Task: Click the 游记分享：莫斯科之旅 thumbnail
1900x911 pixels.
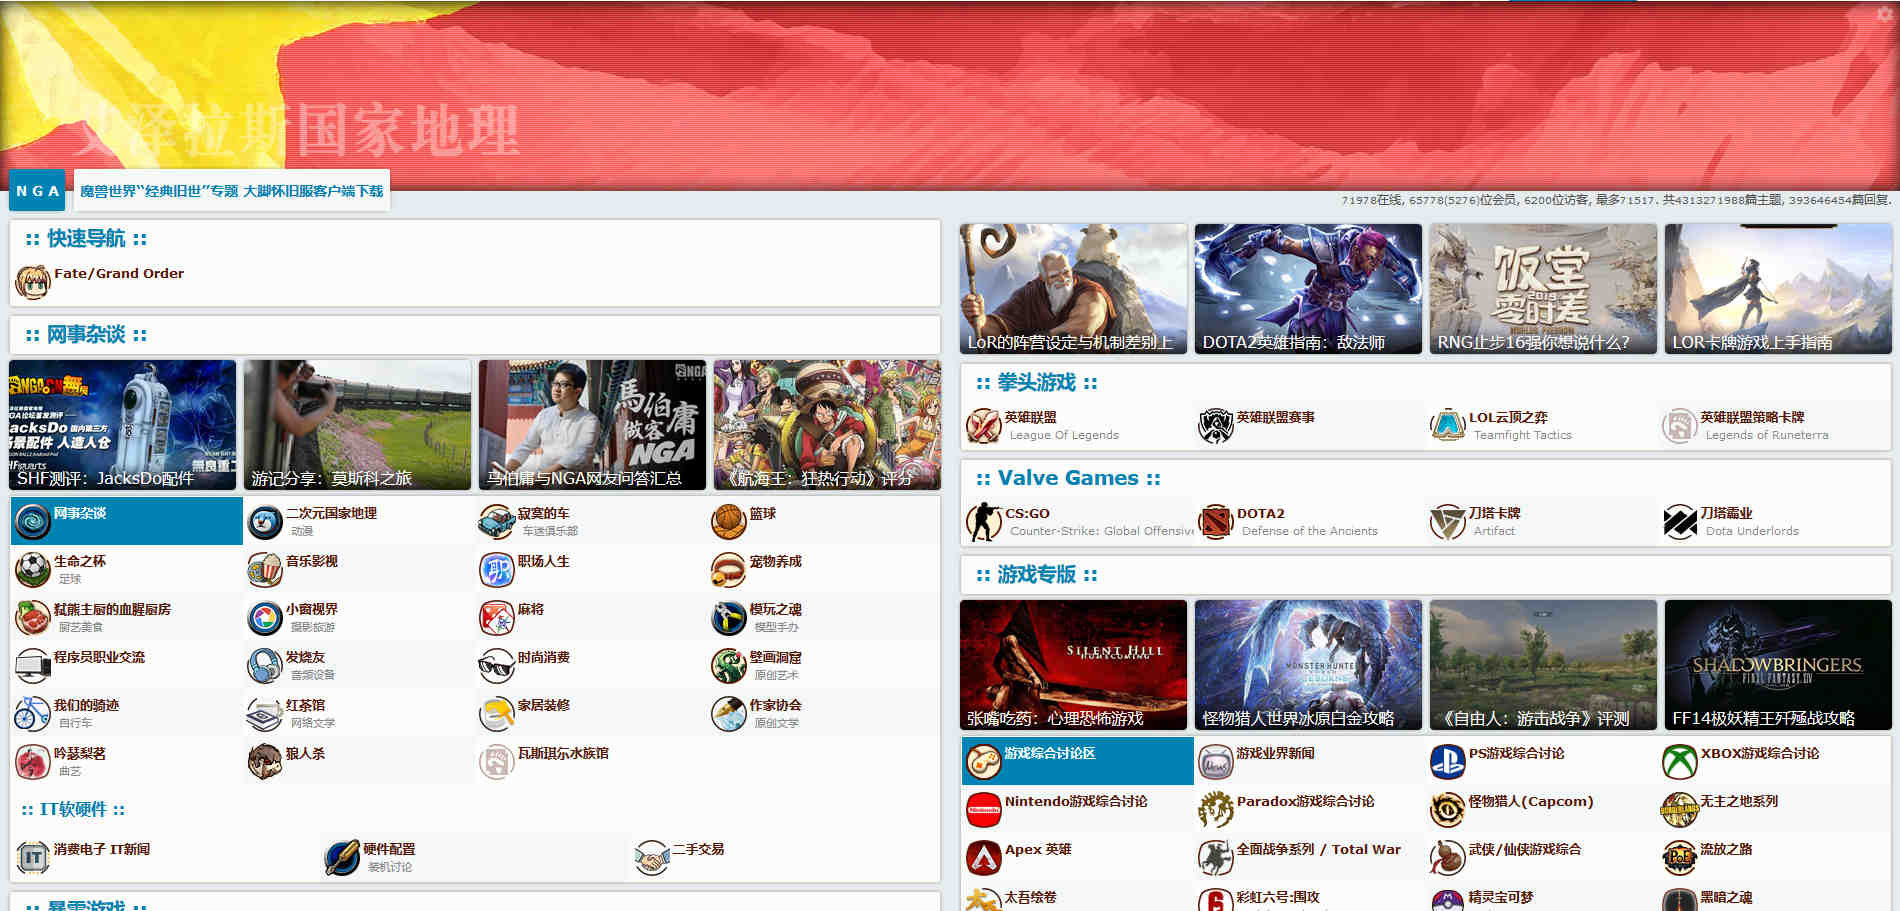Action: (357, 425)
